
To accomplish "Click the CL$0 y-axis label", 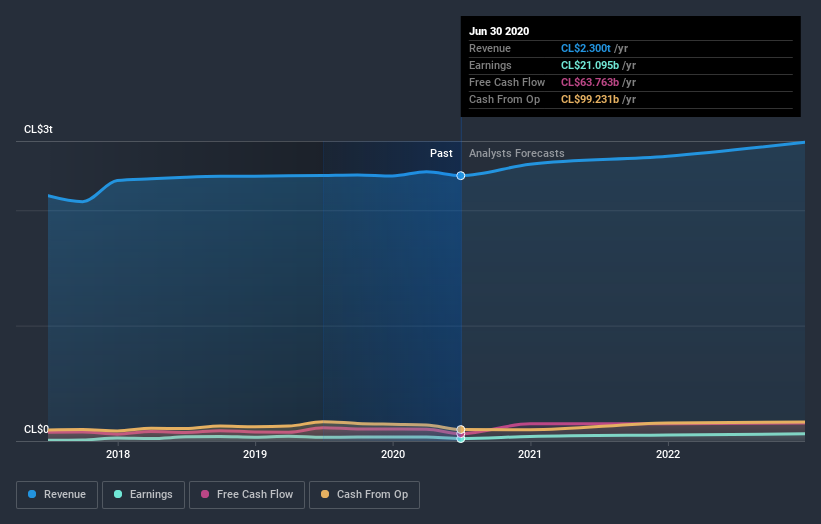I will pos(36,429).
